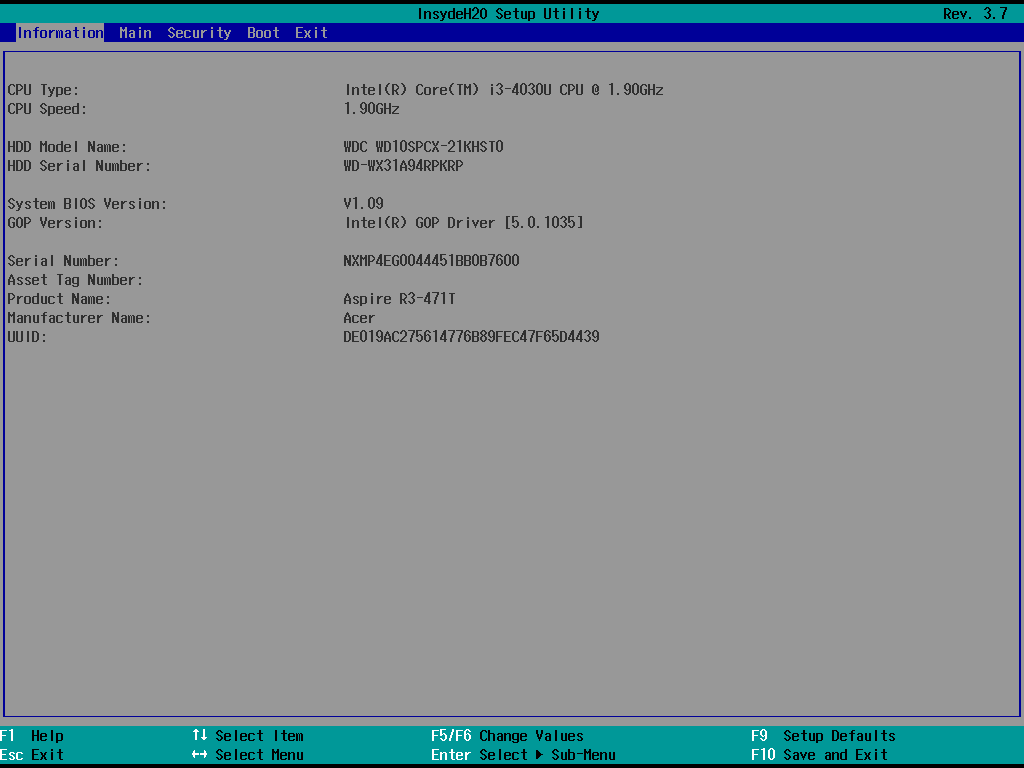
Task: Click the F5/F6 Change Values hint
Action: point(507,736)
